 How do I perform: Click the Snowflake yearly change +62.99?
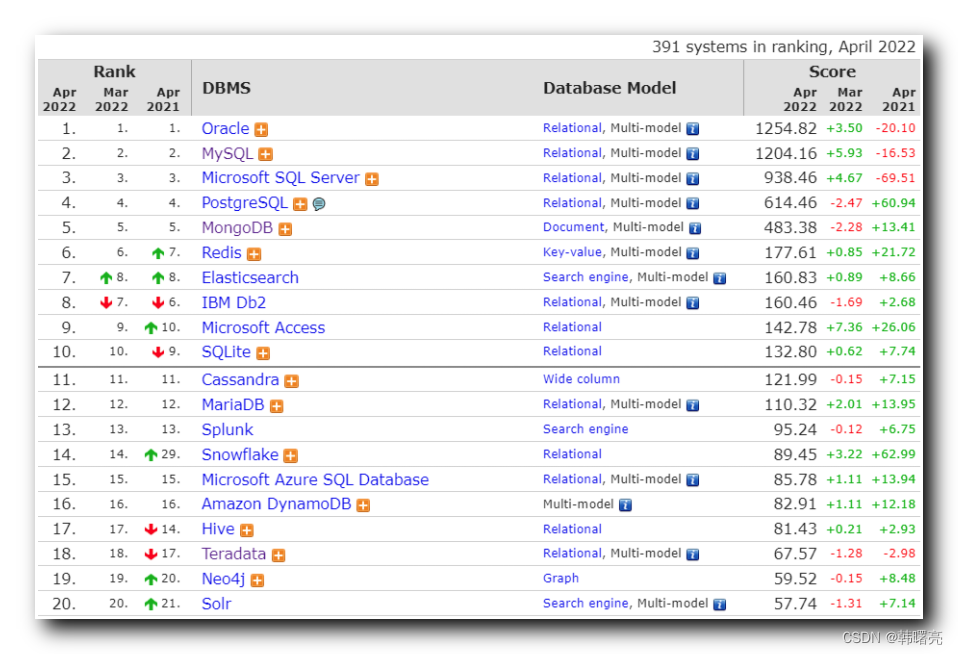(893, 455)
